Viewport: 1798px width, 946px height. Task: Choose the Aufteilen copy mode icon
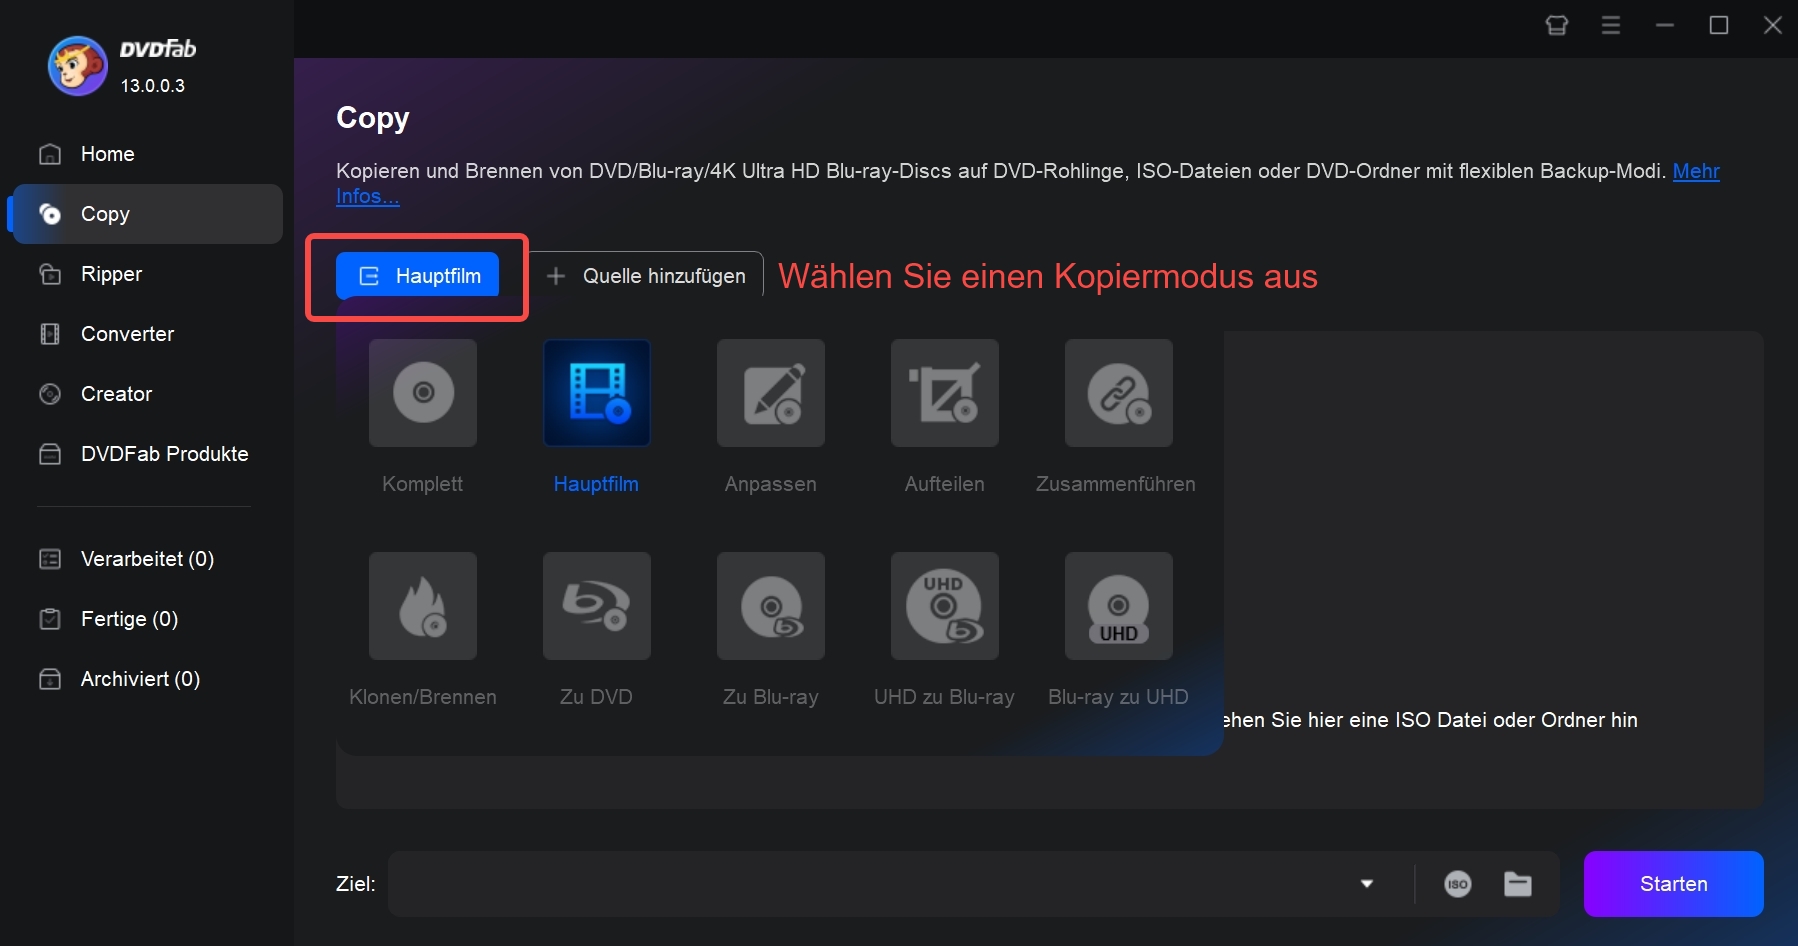(945, 393)
